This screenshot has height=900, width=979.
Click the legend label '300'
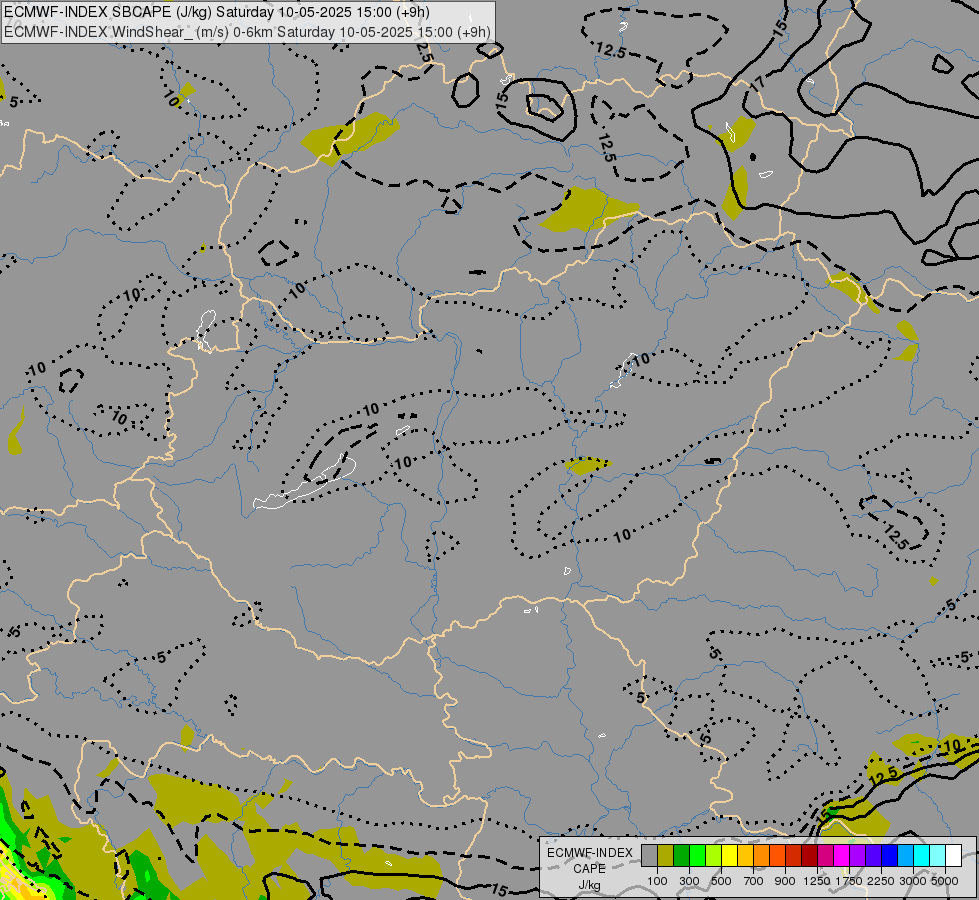(x=689, y=881)
